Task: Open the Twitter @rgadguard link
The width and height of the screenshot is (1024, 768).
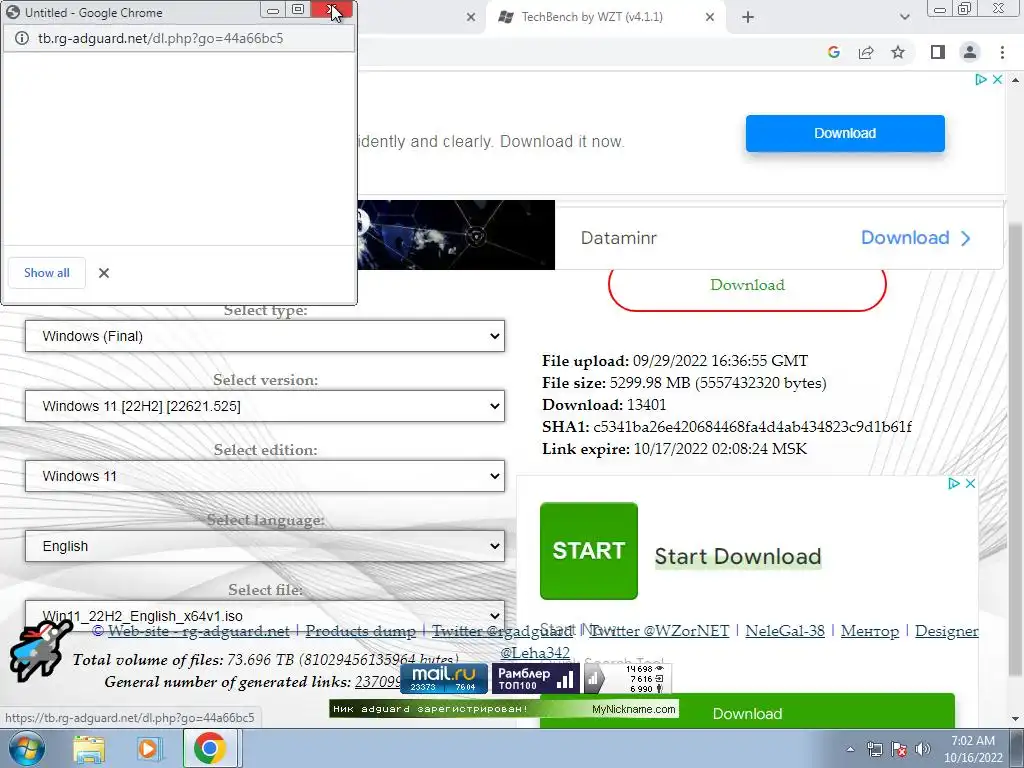Action: 502,631
